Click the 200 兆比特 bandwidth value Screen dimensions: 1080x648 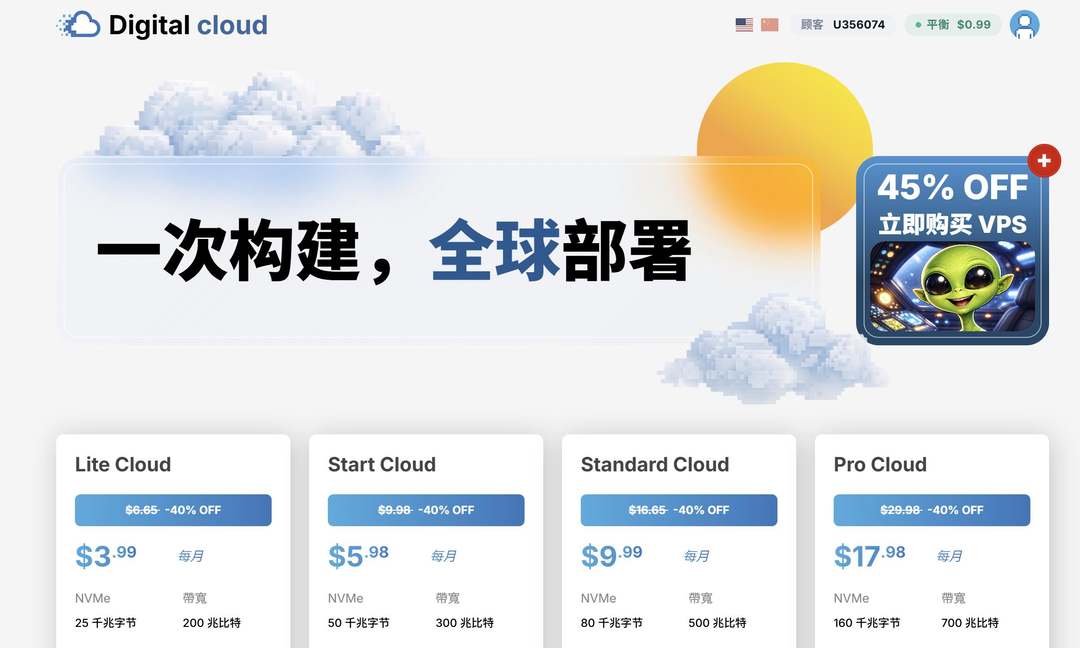tap(211, 623)
